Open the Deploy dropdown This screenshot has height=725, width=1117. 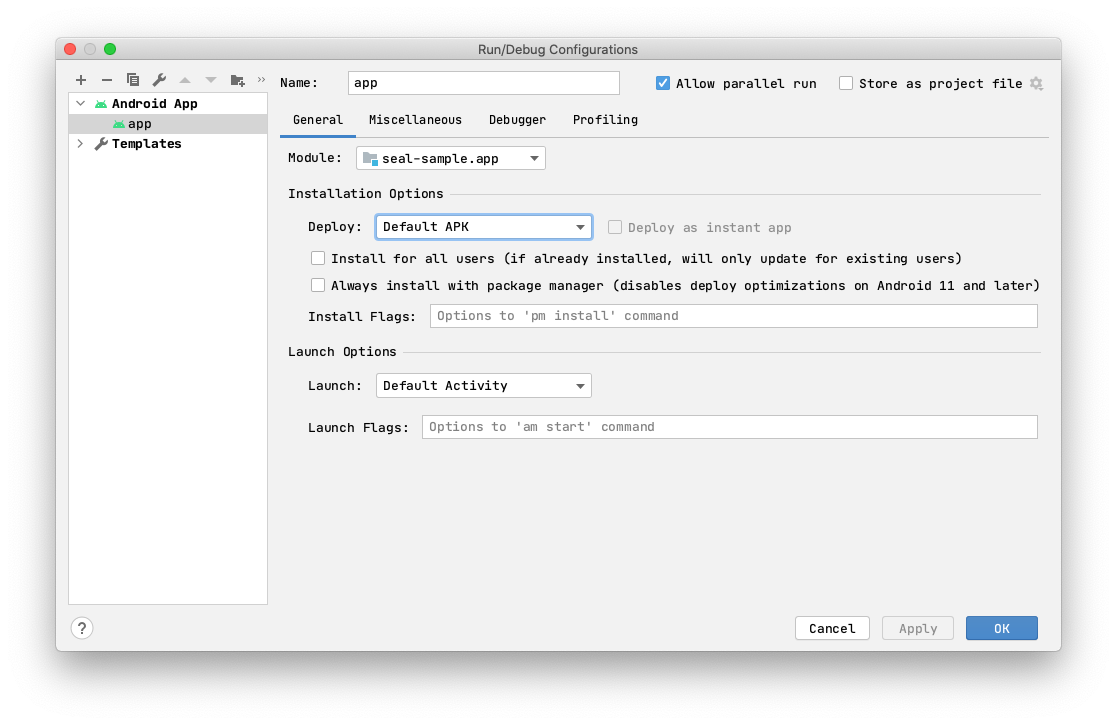(483, 227)
